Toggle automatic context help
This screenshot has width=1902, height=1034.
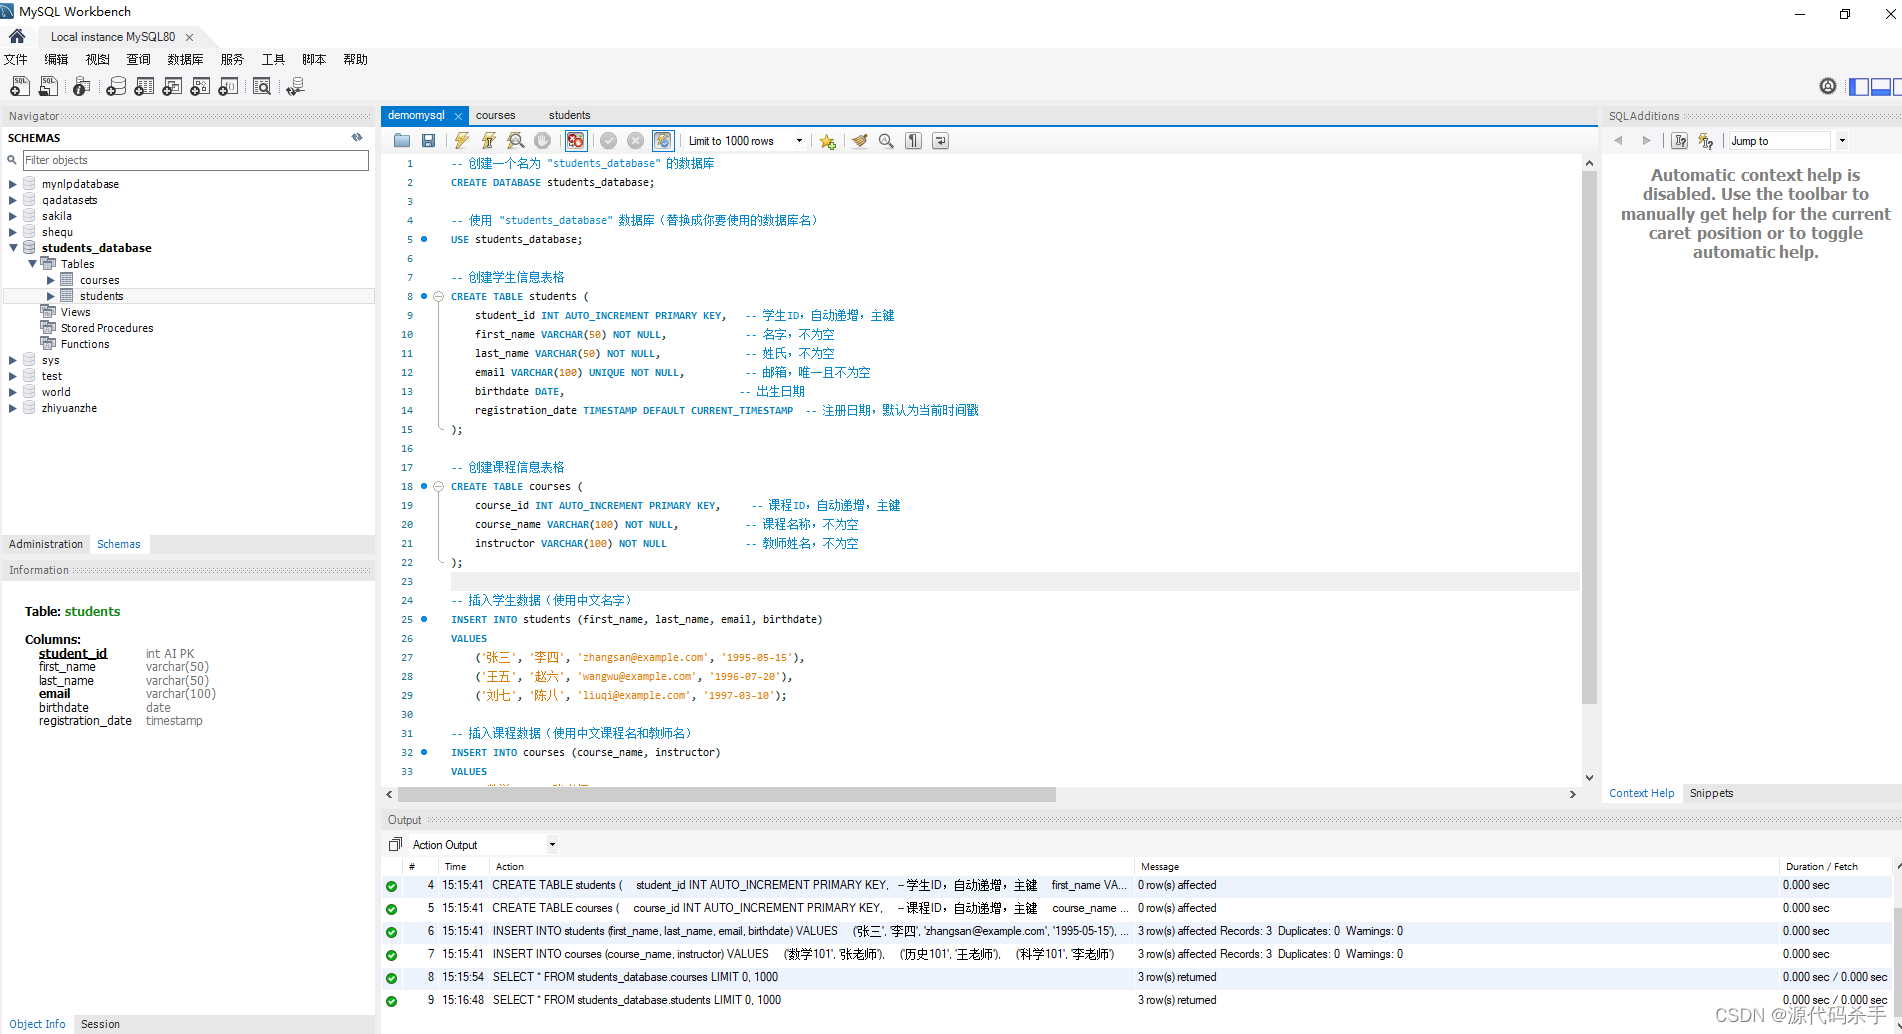(x=1706, y=141)
